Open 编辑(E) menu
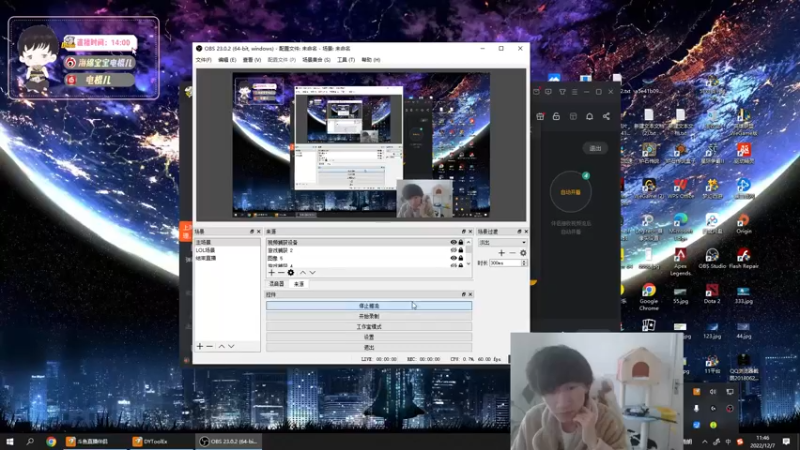Image resolution: width=800 pixels, height=450 pixels. [227, 60]
